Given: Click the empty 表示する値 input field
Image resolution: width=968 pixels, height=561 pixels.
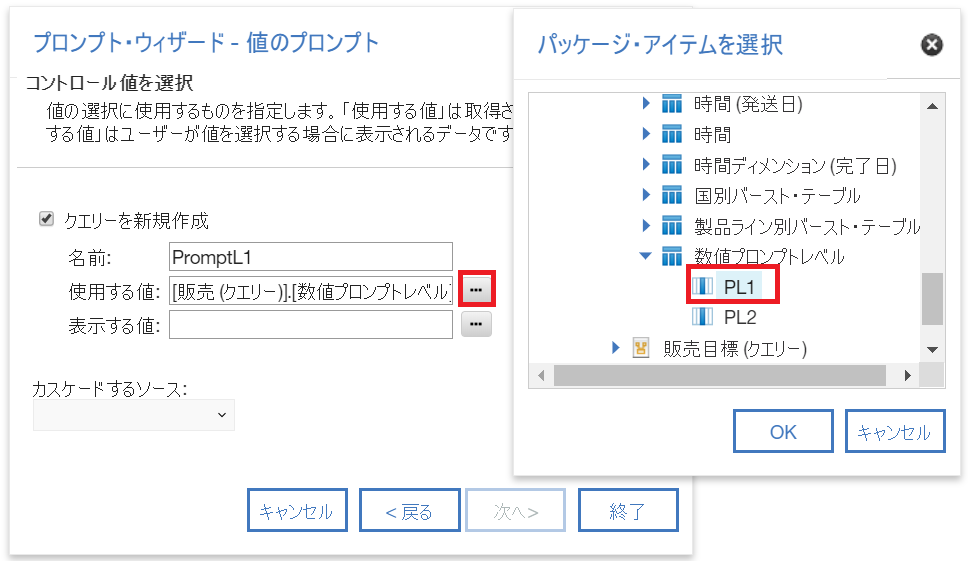Looking at the screenshot, I should pyautogui.click(x=311, y=325).
